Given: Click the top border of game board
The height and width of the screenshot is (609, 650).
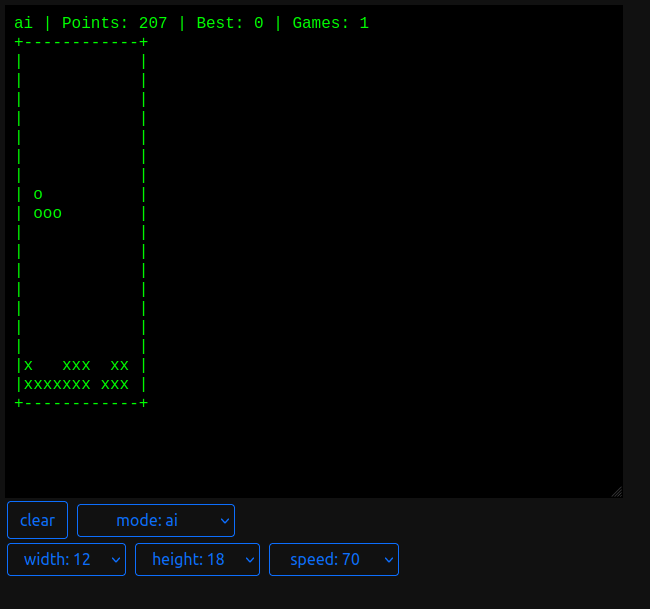Looking at the screenshot, I should click(x=82, y=42).
